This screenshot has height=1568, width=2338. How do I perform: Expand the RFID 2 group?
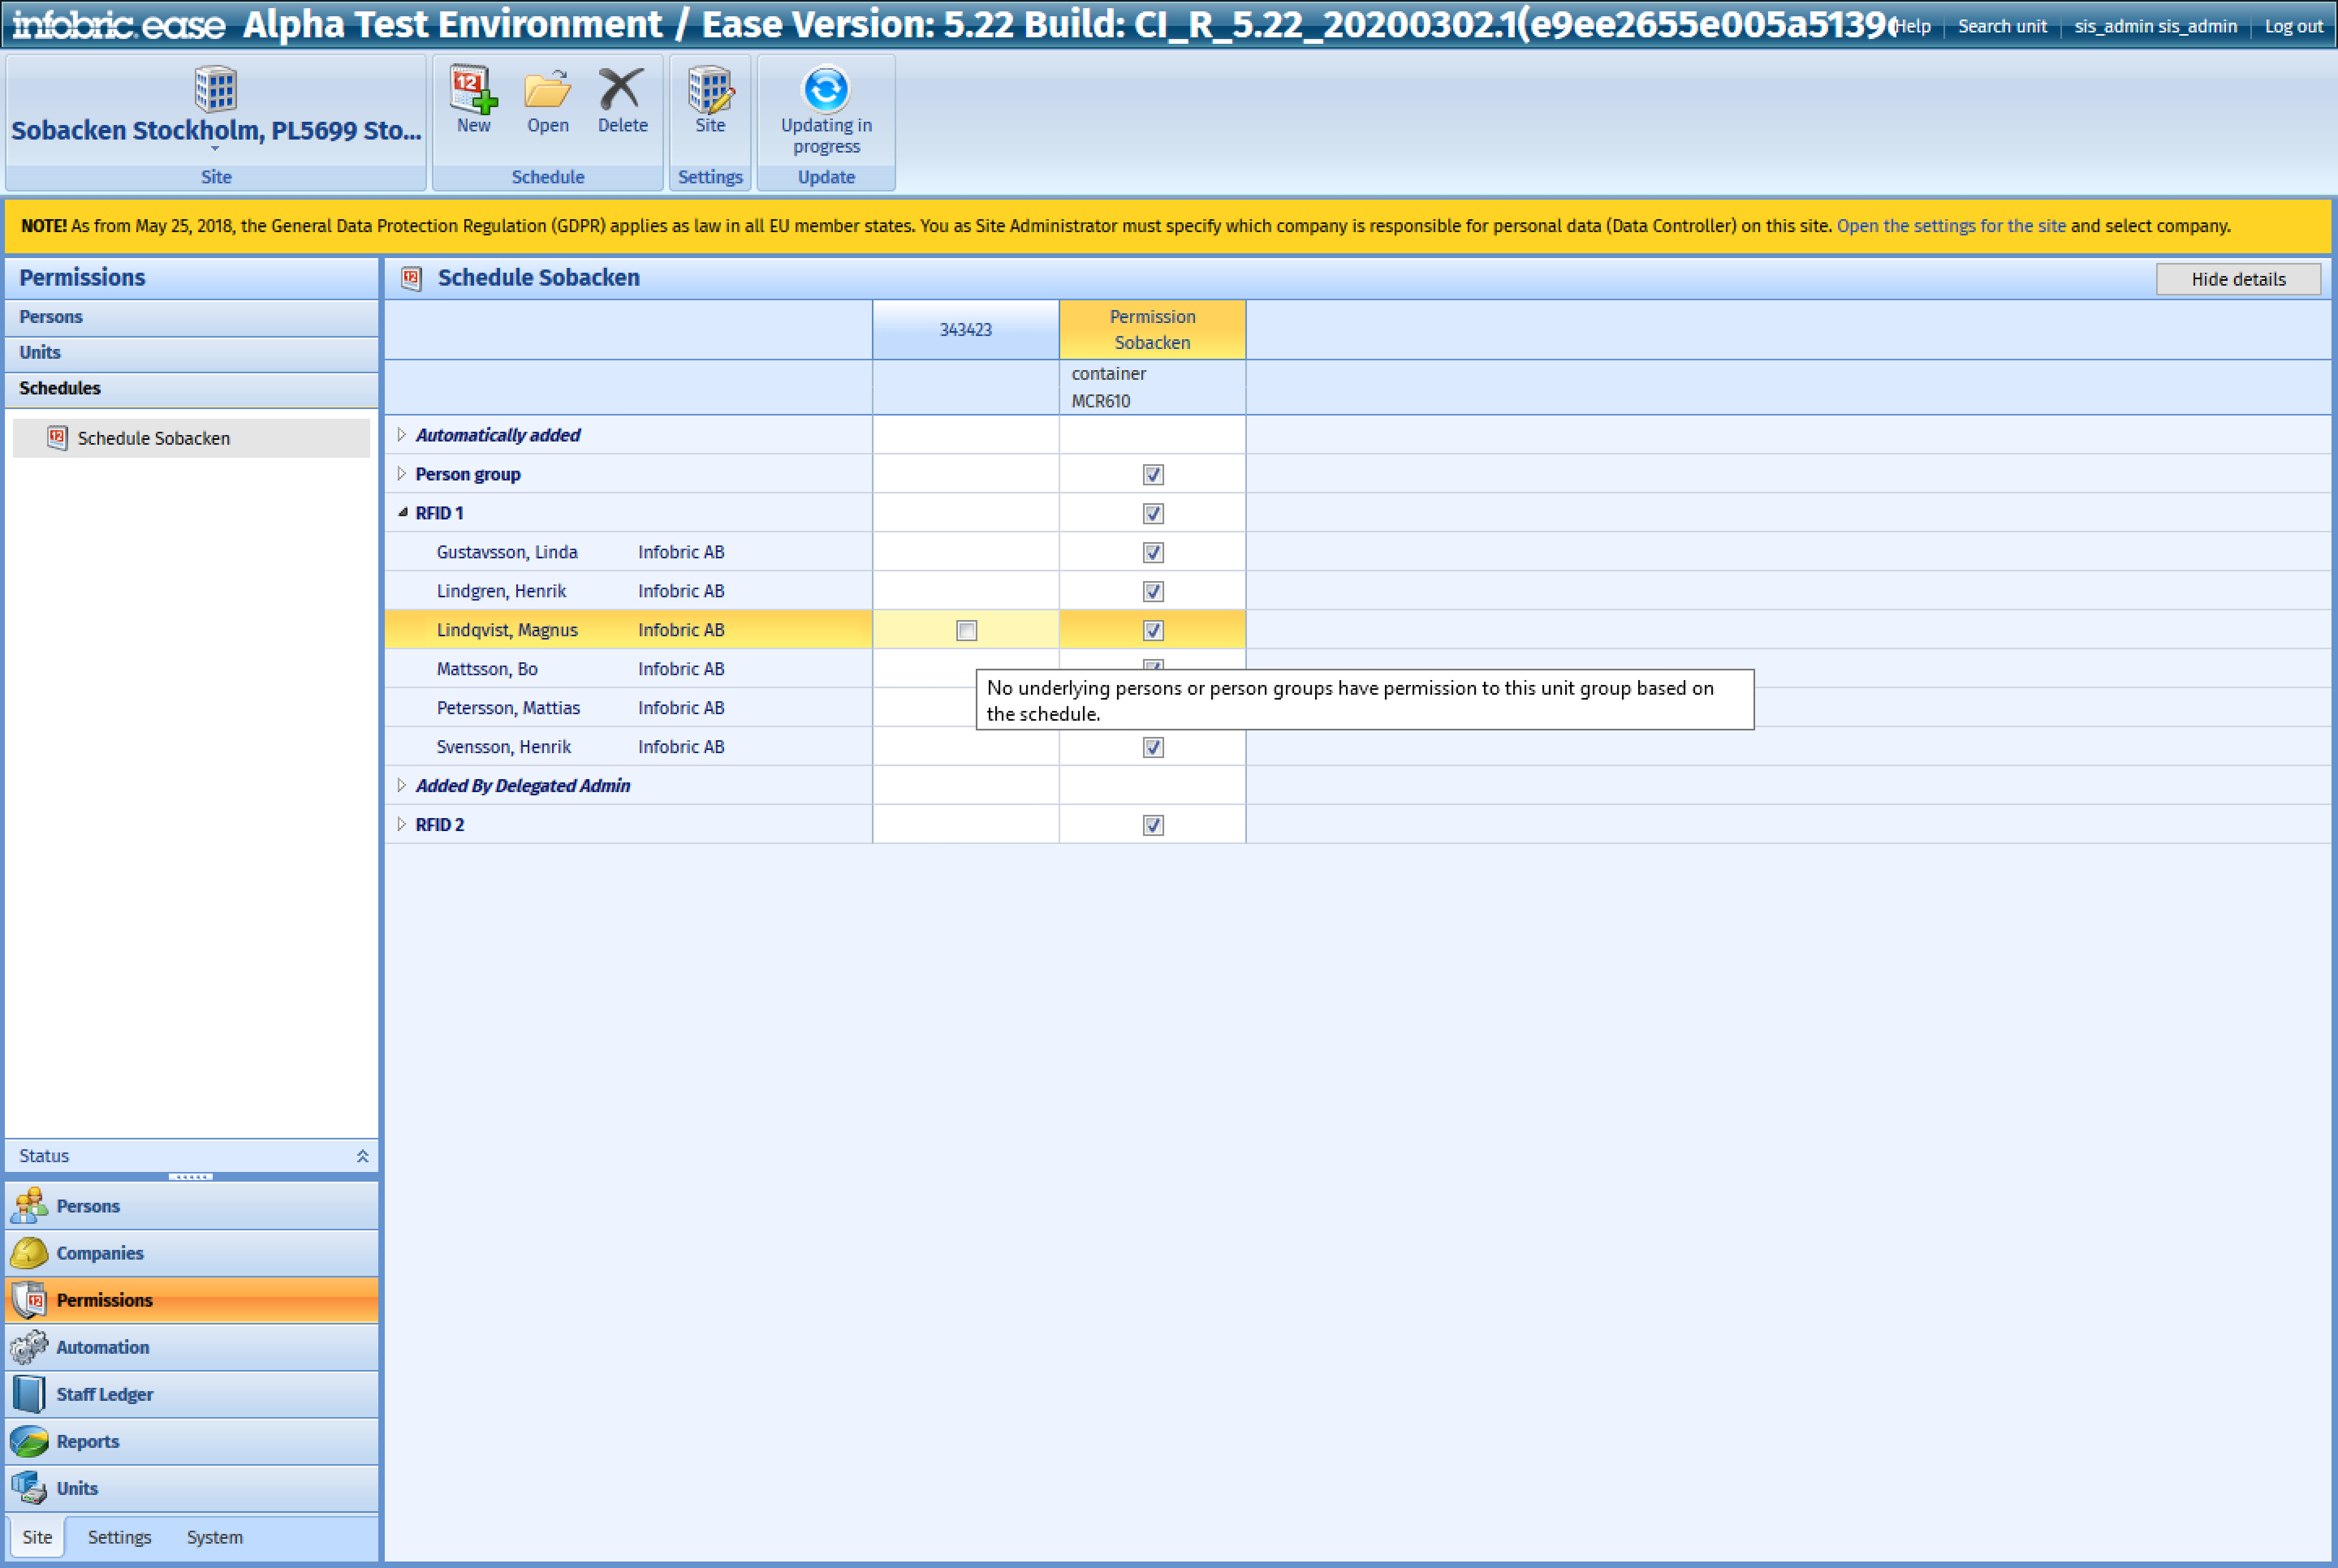402,824
